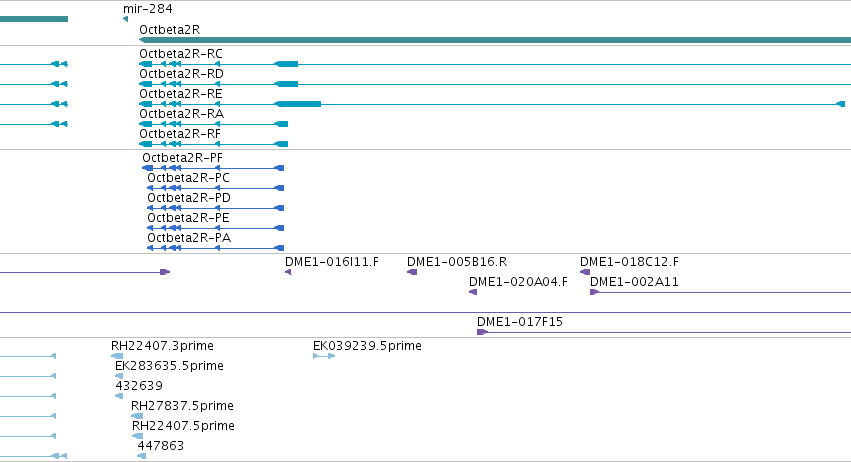Select transcript Octbeta2R-RC label
Screen dimensions: 851x462
181,54
